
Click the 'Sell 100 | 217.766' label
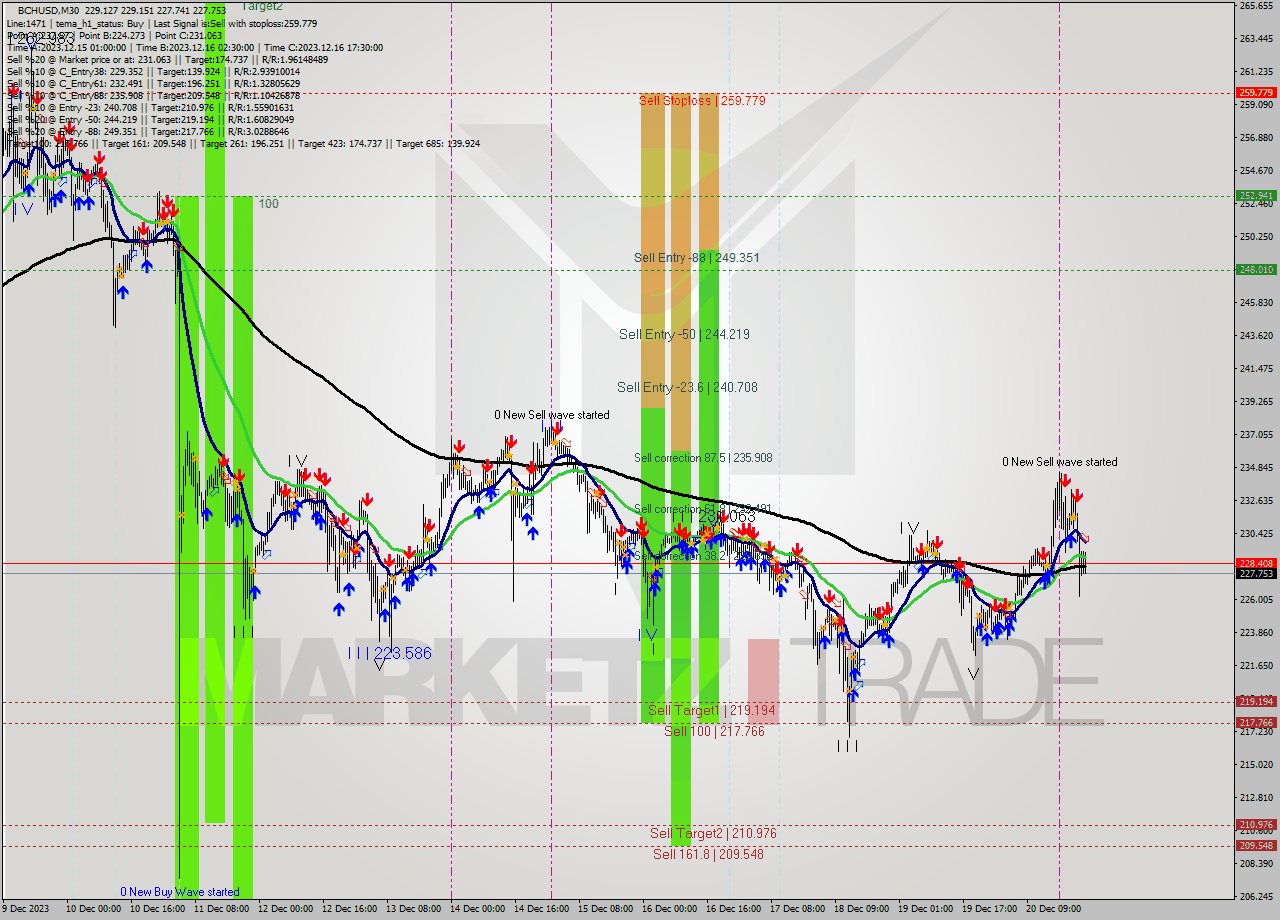[714, 732]
